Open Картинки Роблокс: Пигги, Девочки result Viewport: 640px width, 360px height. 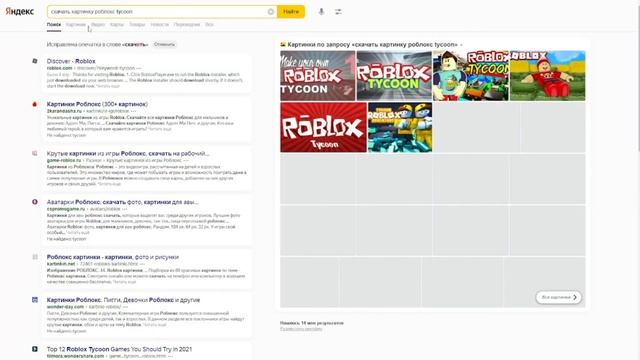(123, 300)
